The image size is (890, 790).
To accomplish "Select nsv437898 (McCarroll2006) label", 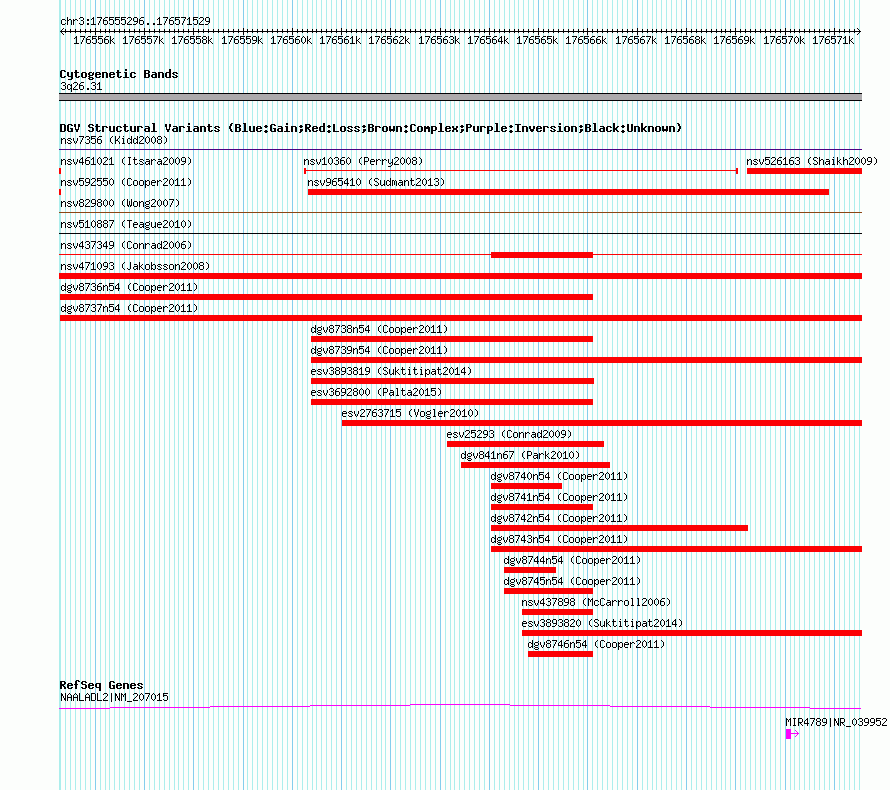I will 596,602.
